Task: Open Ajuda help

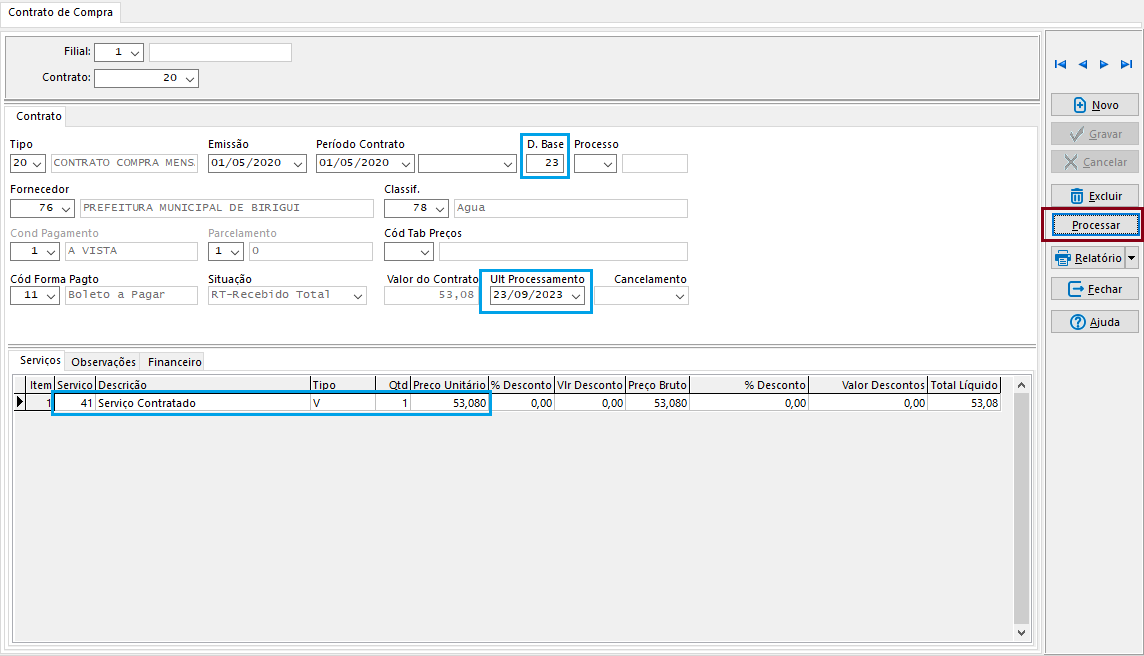Action: tap(1094, 322)
